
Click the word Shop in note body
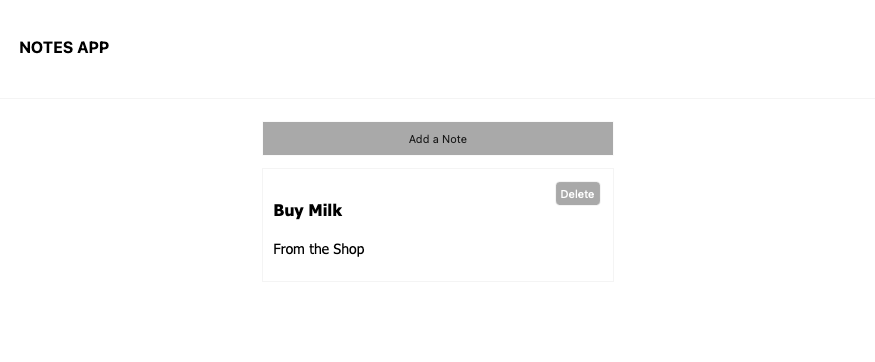pos(348,249)
